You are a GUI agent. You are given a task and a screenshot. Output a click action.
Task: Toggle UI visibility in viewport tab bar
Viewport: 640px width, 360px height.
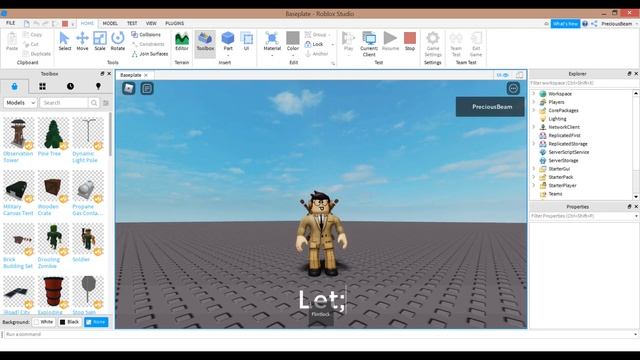[502, 75]
